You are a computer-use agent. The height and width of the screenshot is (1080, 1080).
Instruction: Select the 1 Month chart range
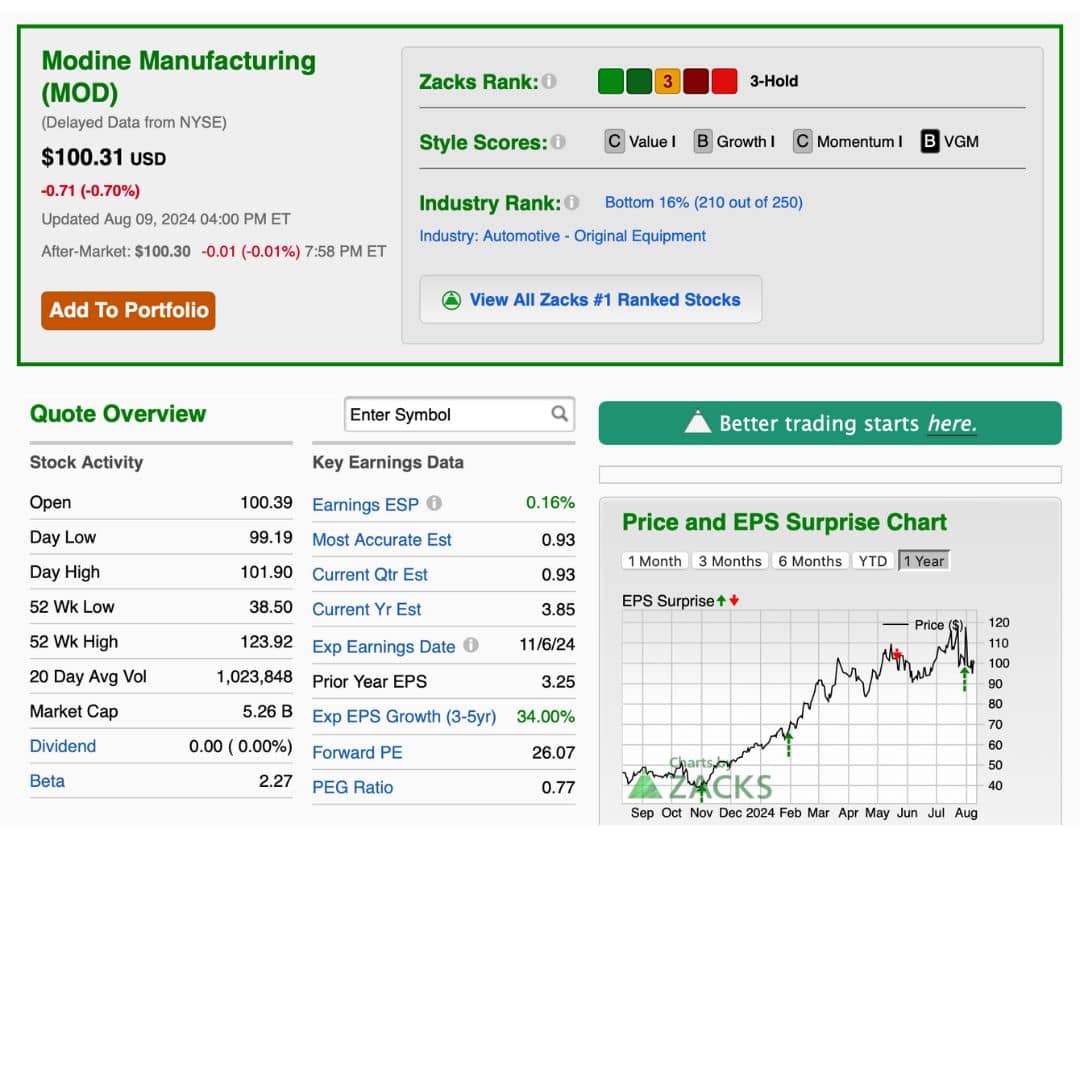[x=654, y=561]
